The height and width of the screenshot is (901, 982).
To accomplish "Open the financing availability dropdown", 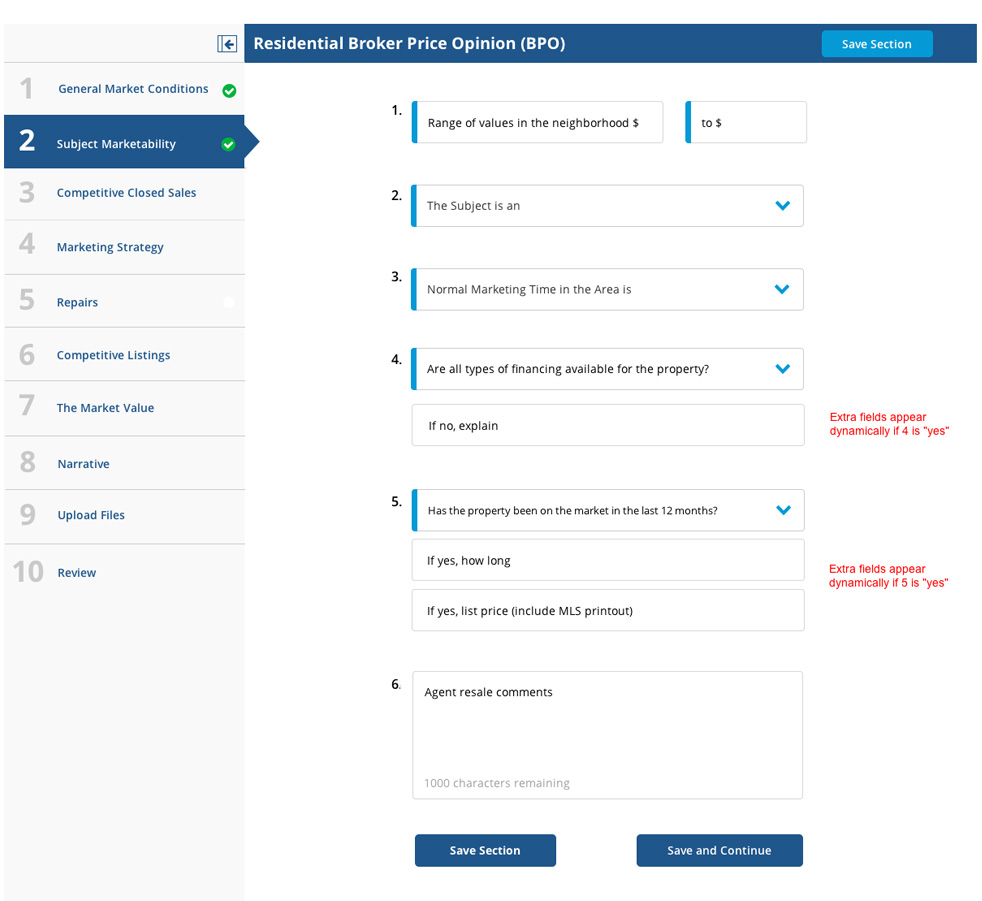I will (x=782, y=370).
